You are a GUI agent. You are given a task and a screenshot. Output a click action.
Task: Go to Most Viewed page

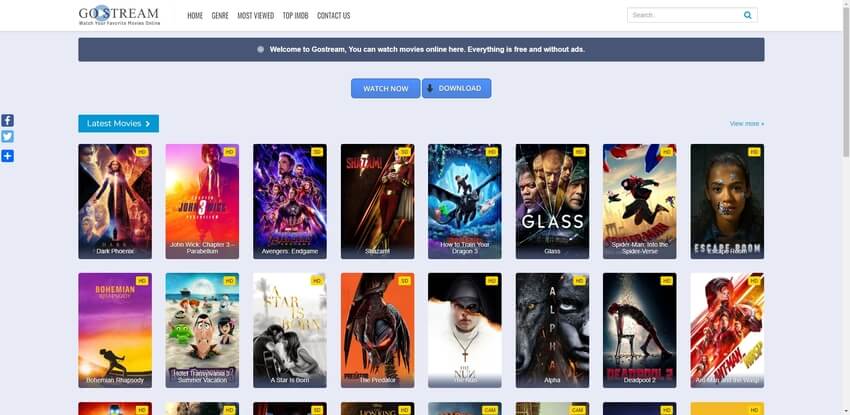click(x=255, y=16)
